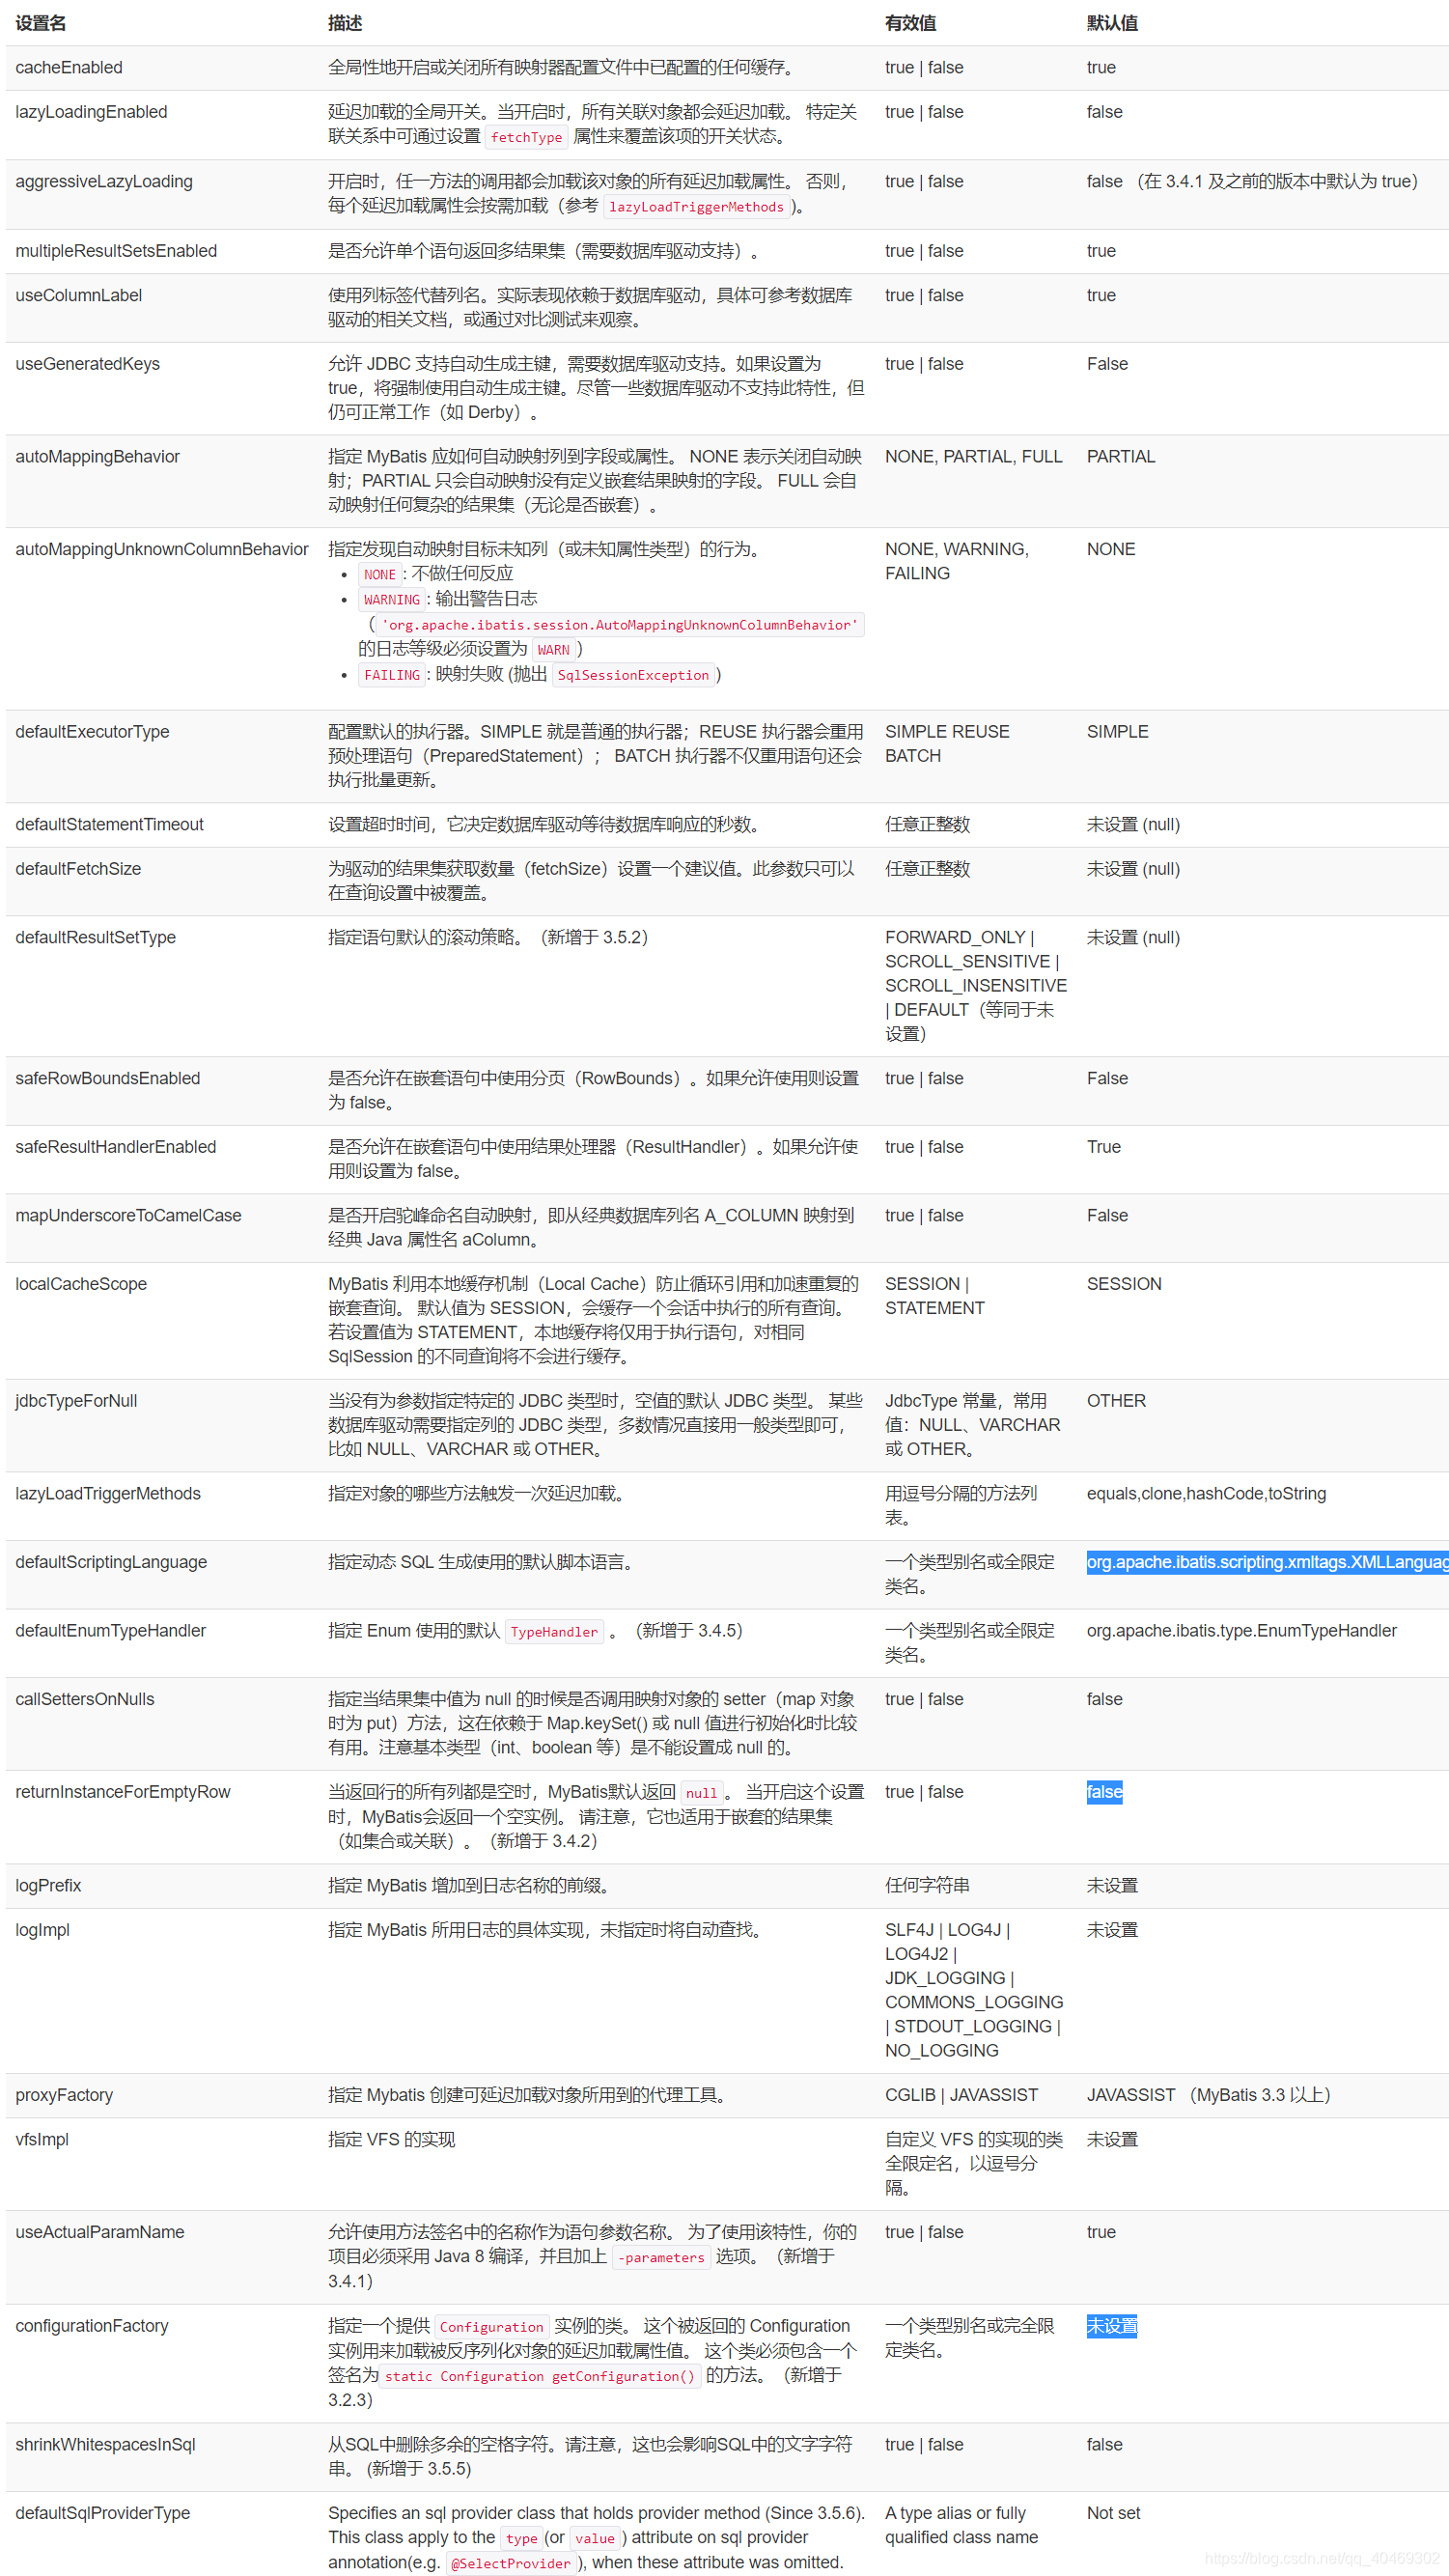1449x2576 pixels.
Task: Click the @SelectProvider code tag
Action: pos(511,2563)
